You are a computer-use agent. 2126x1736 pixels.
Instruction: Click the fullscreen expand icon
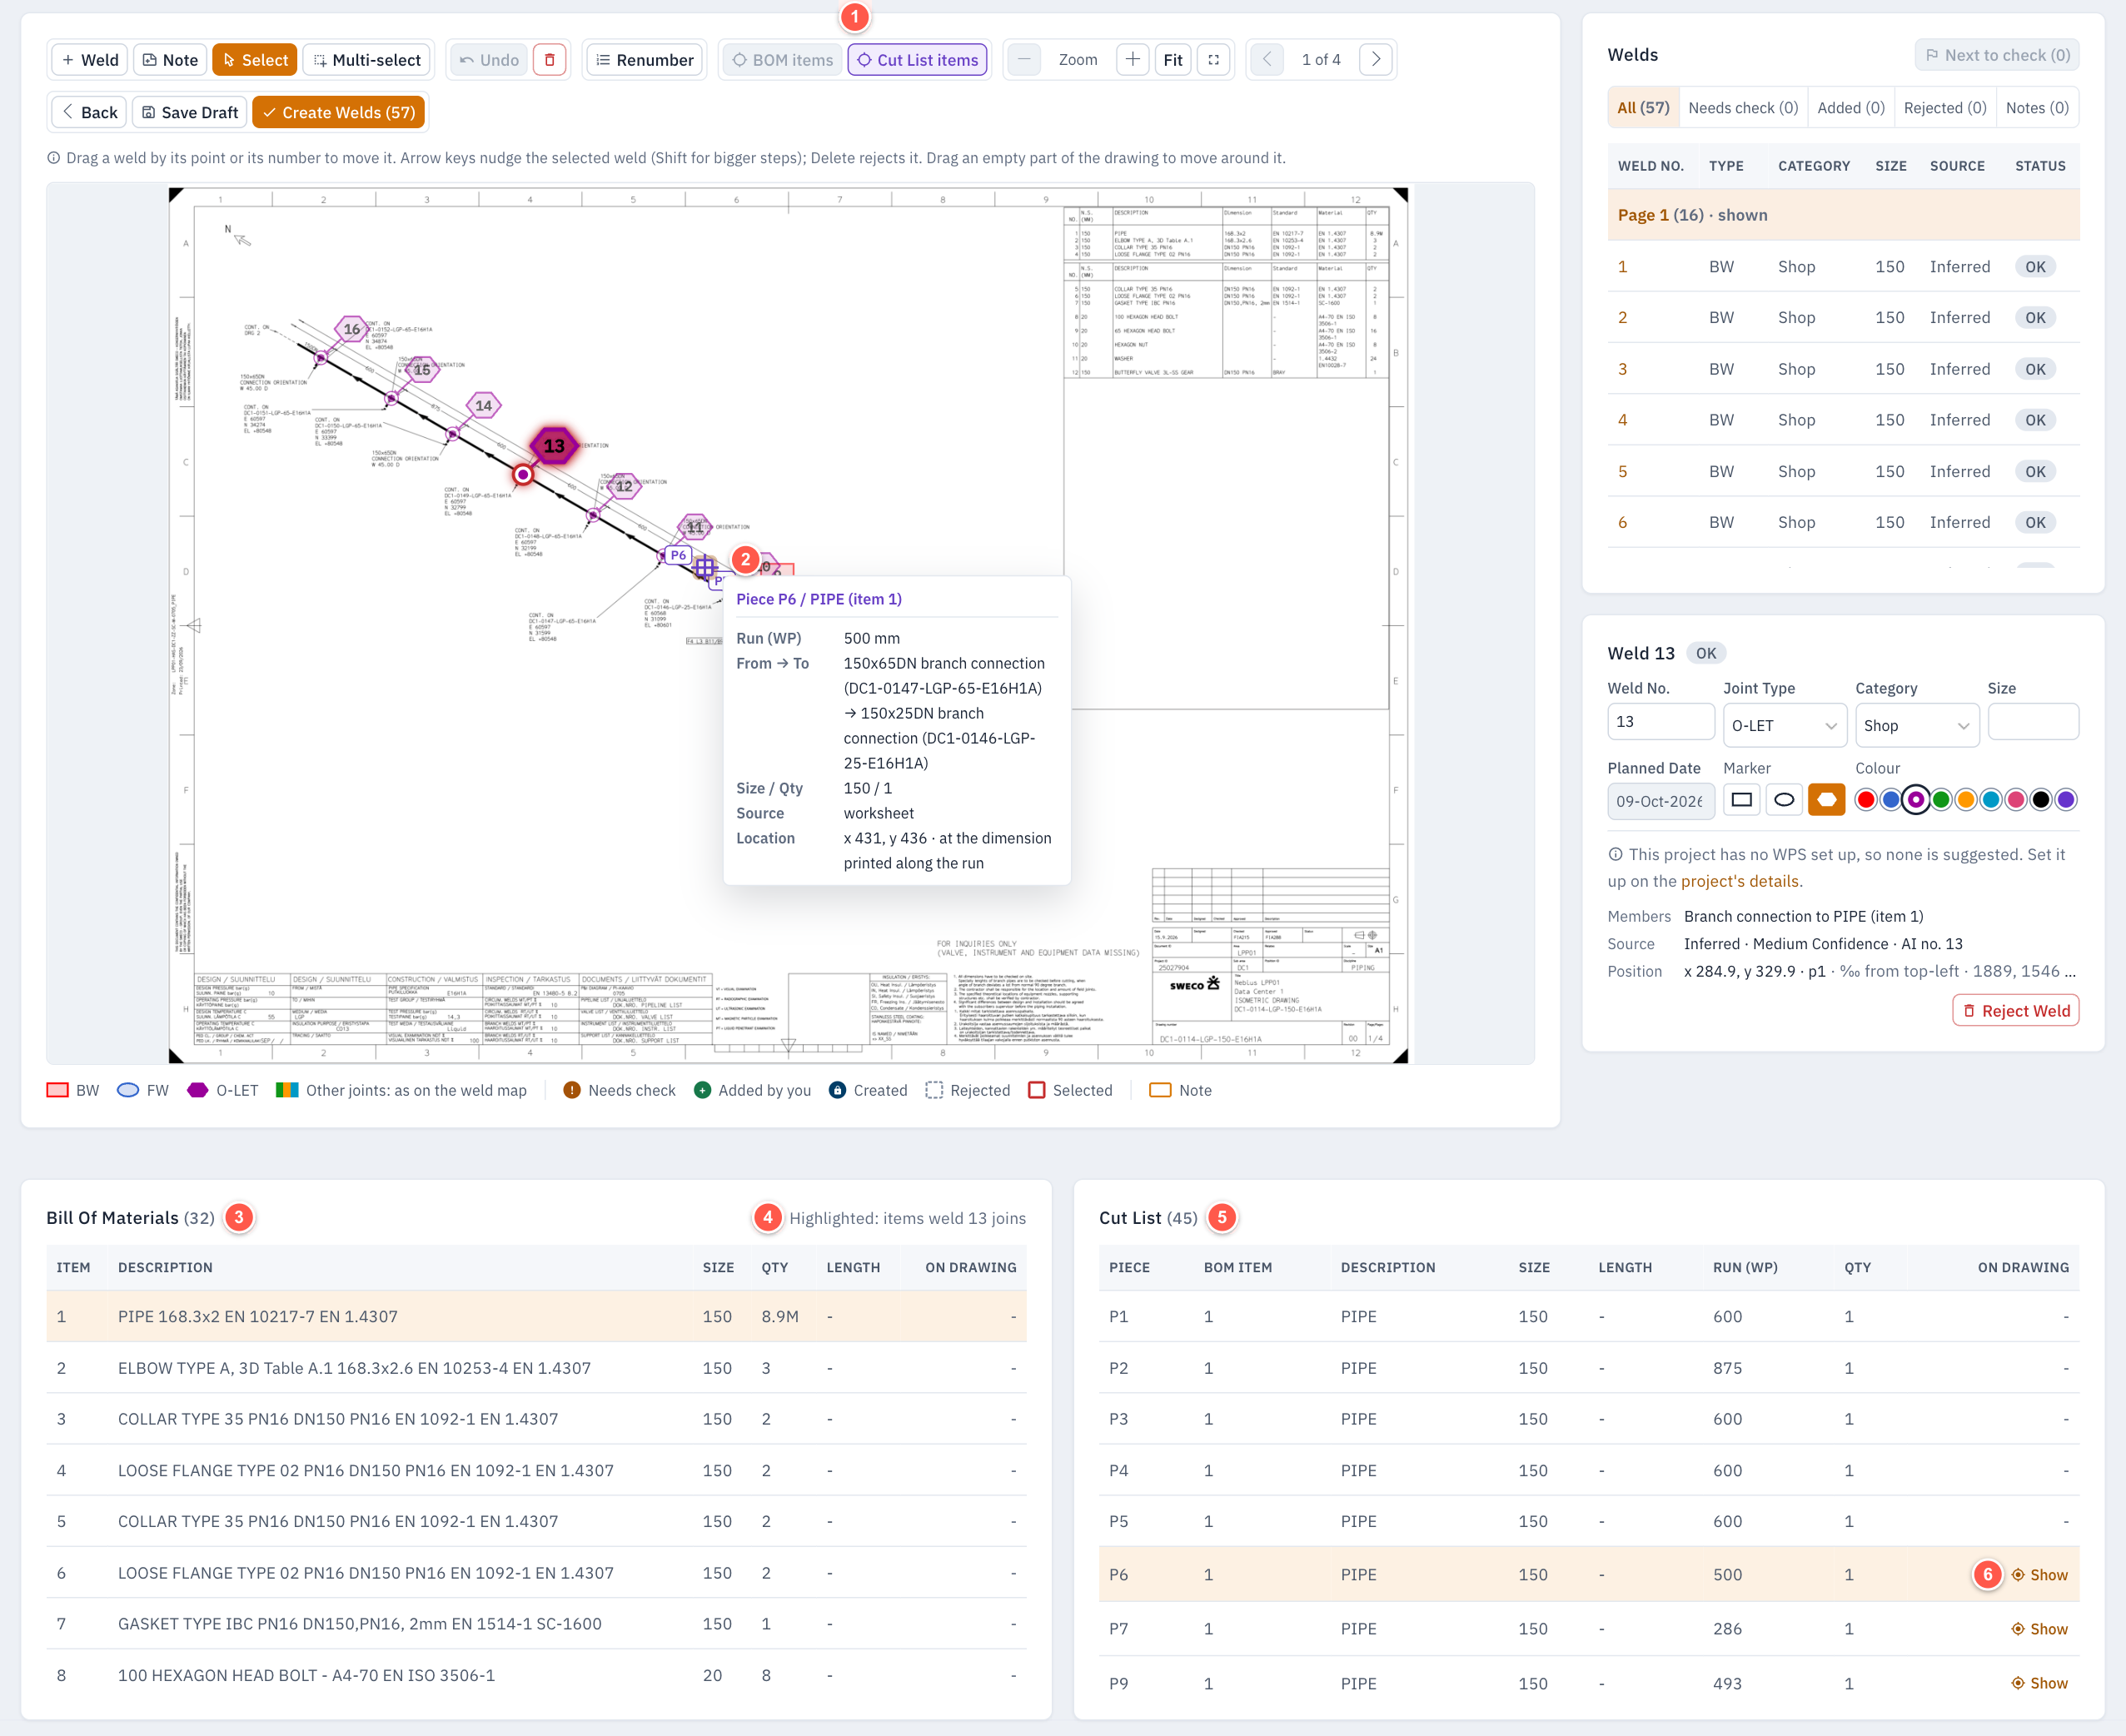click(1213, 60)
